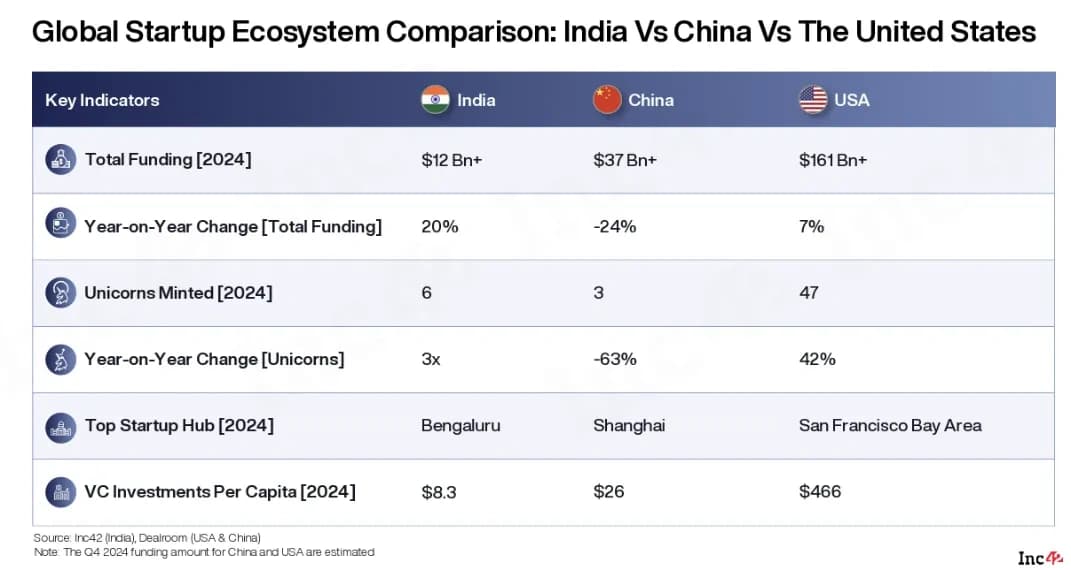Click the Top Startup Hub building icon
Viewport: 1071px width, 570px height.
coord(61,427)
